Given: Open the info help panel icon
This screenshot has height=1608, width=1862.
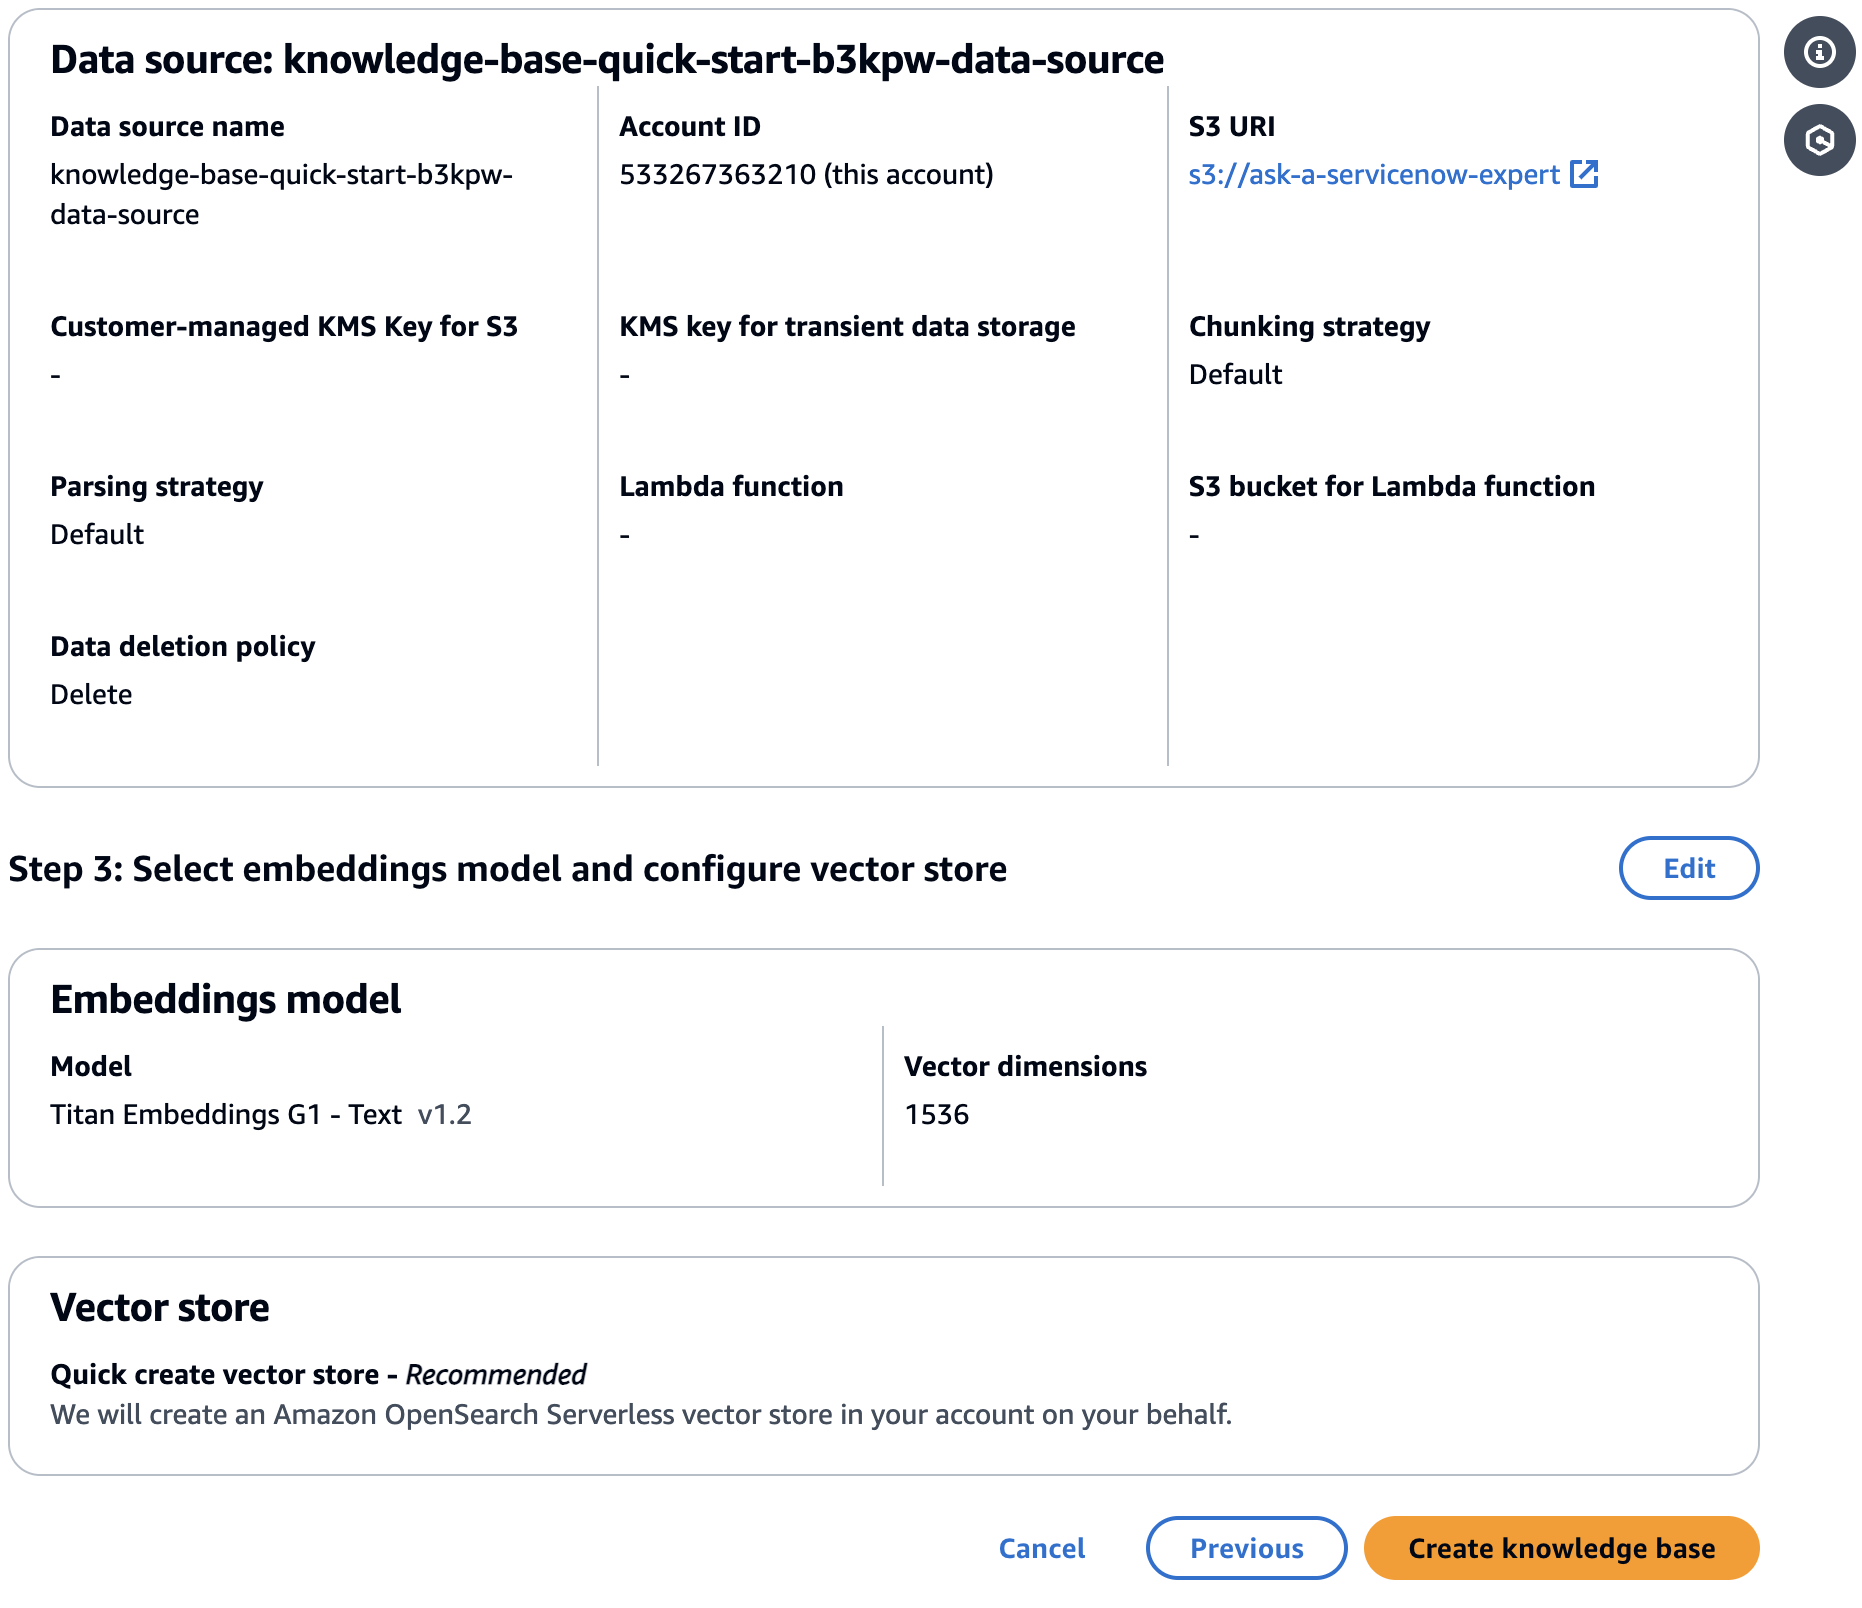Looking at the screenshot, I should point(1819,51).
